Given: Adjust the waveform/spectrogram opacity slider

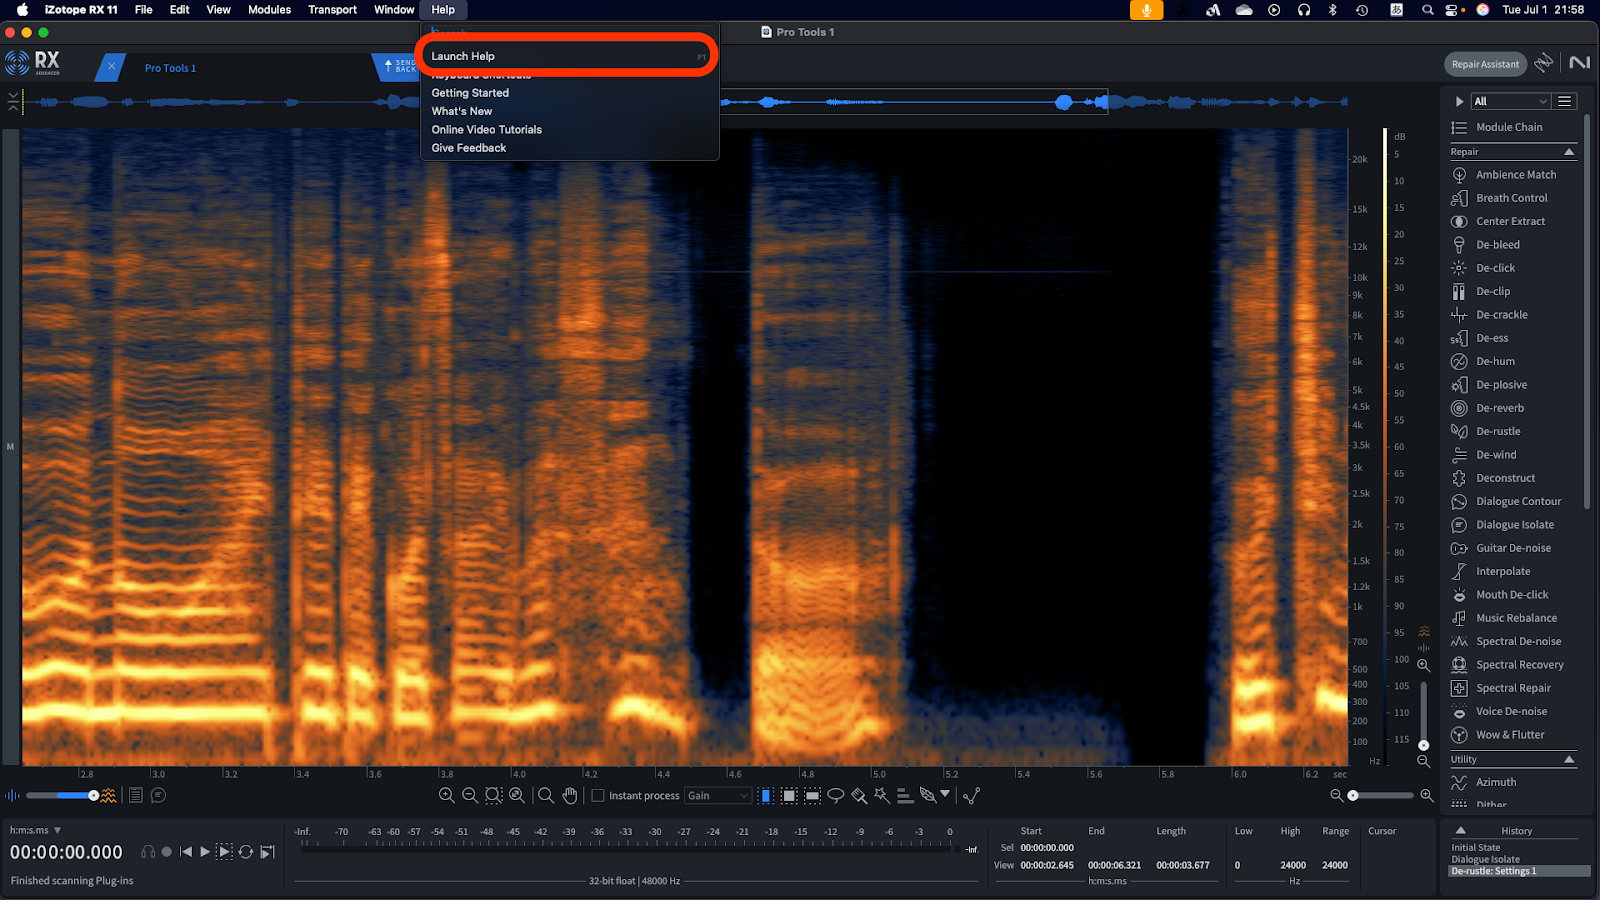Looking at the screenshot, I should click(x=93, y=796).
